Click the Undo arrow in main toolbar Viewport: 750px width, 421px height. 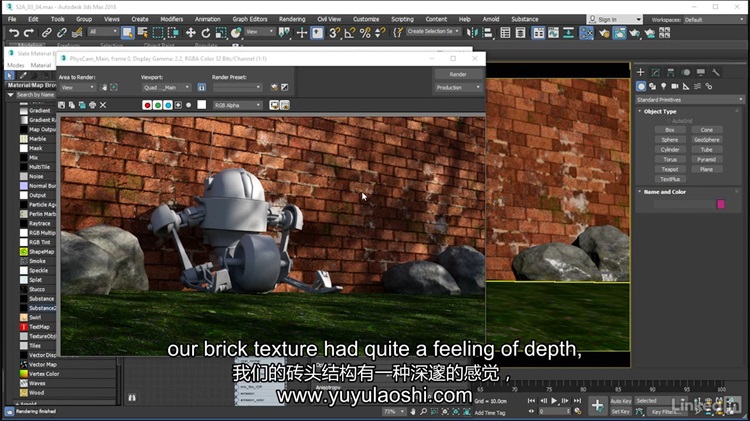coord(14,33)
